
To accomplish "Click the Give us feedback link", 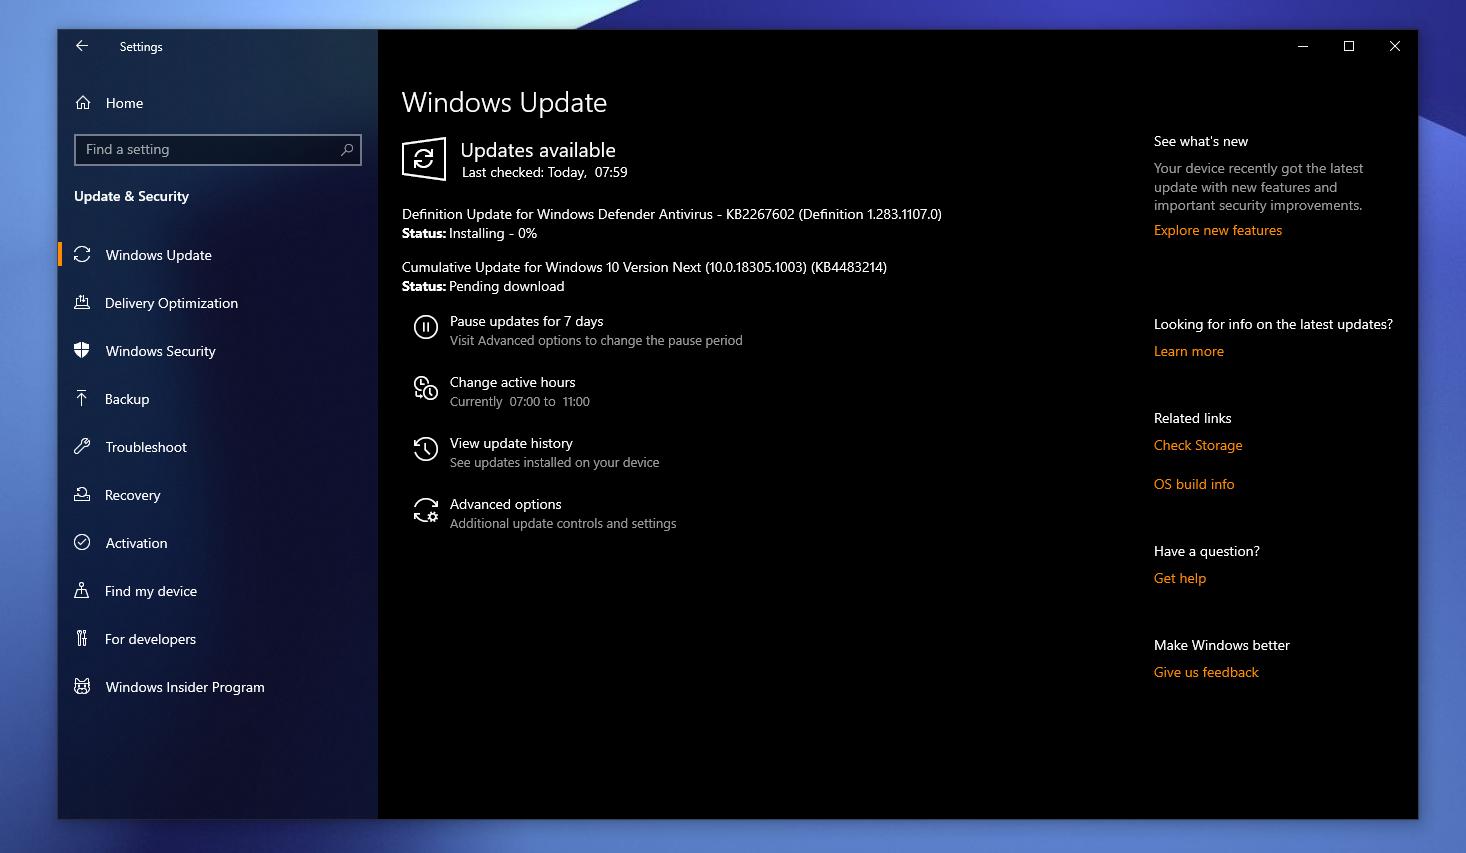I will pyautogui.click(x=1206, y=672).
